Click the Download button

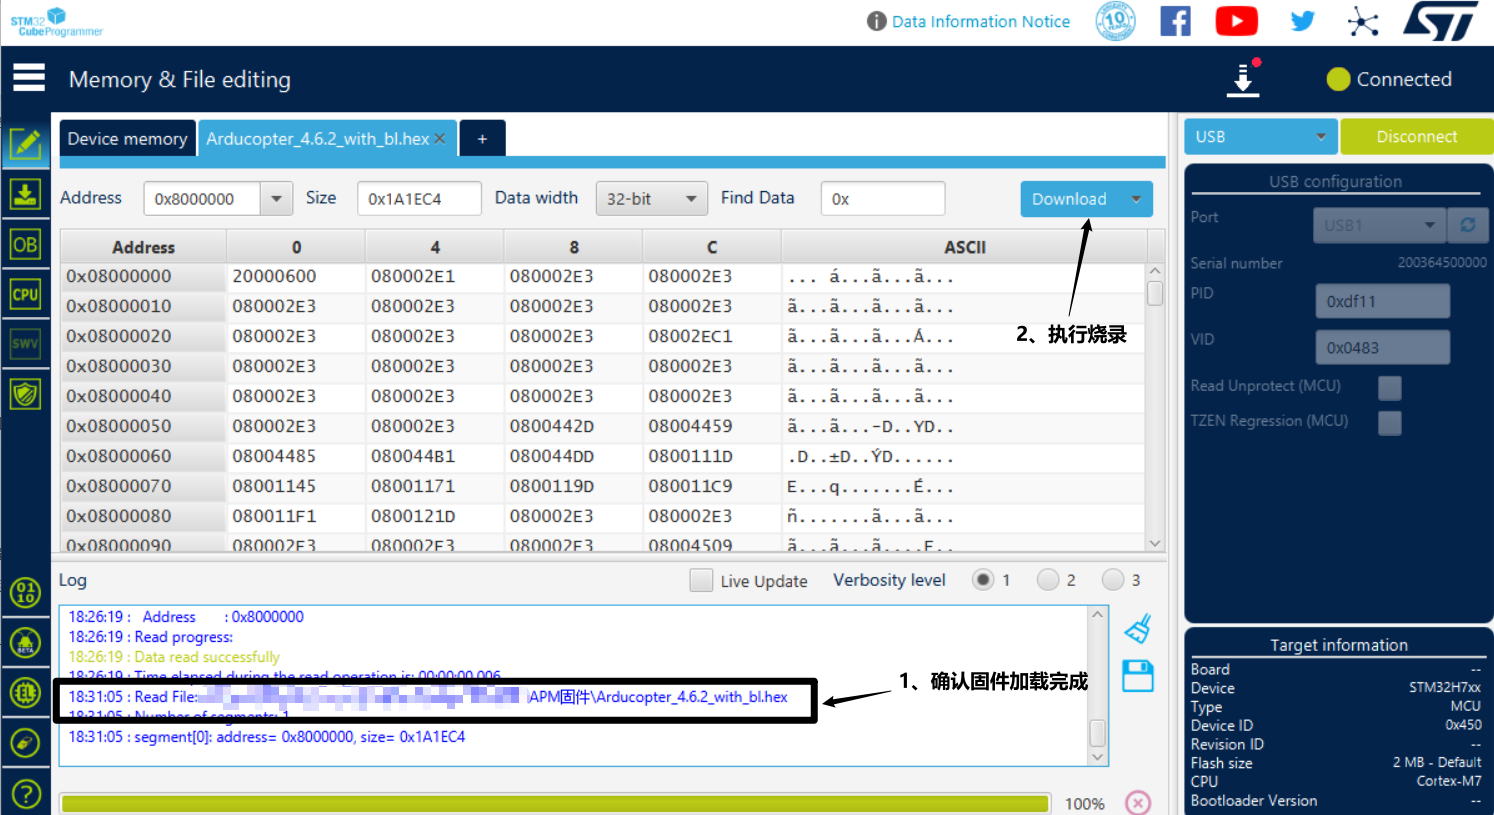pos(1069,199)
